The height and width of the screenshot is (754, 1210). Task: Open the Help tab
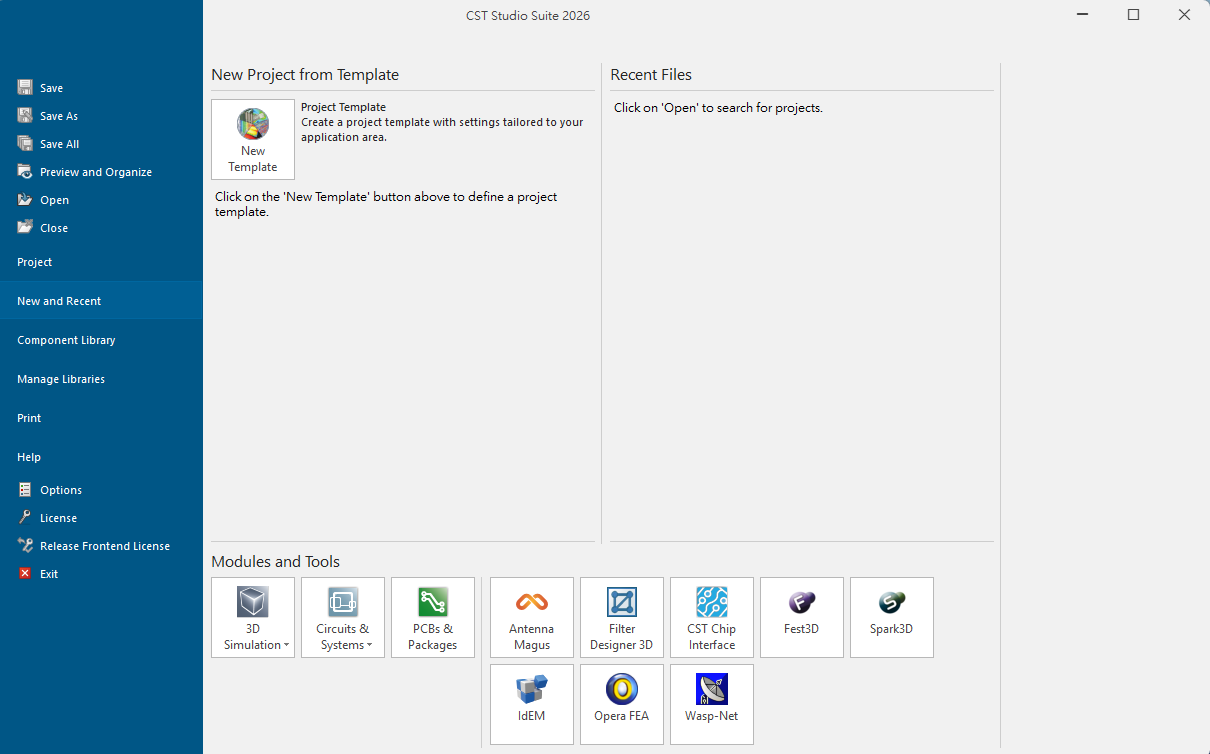tap(101, 457)
